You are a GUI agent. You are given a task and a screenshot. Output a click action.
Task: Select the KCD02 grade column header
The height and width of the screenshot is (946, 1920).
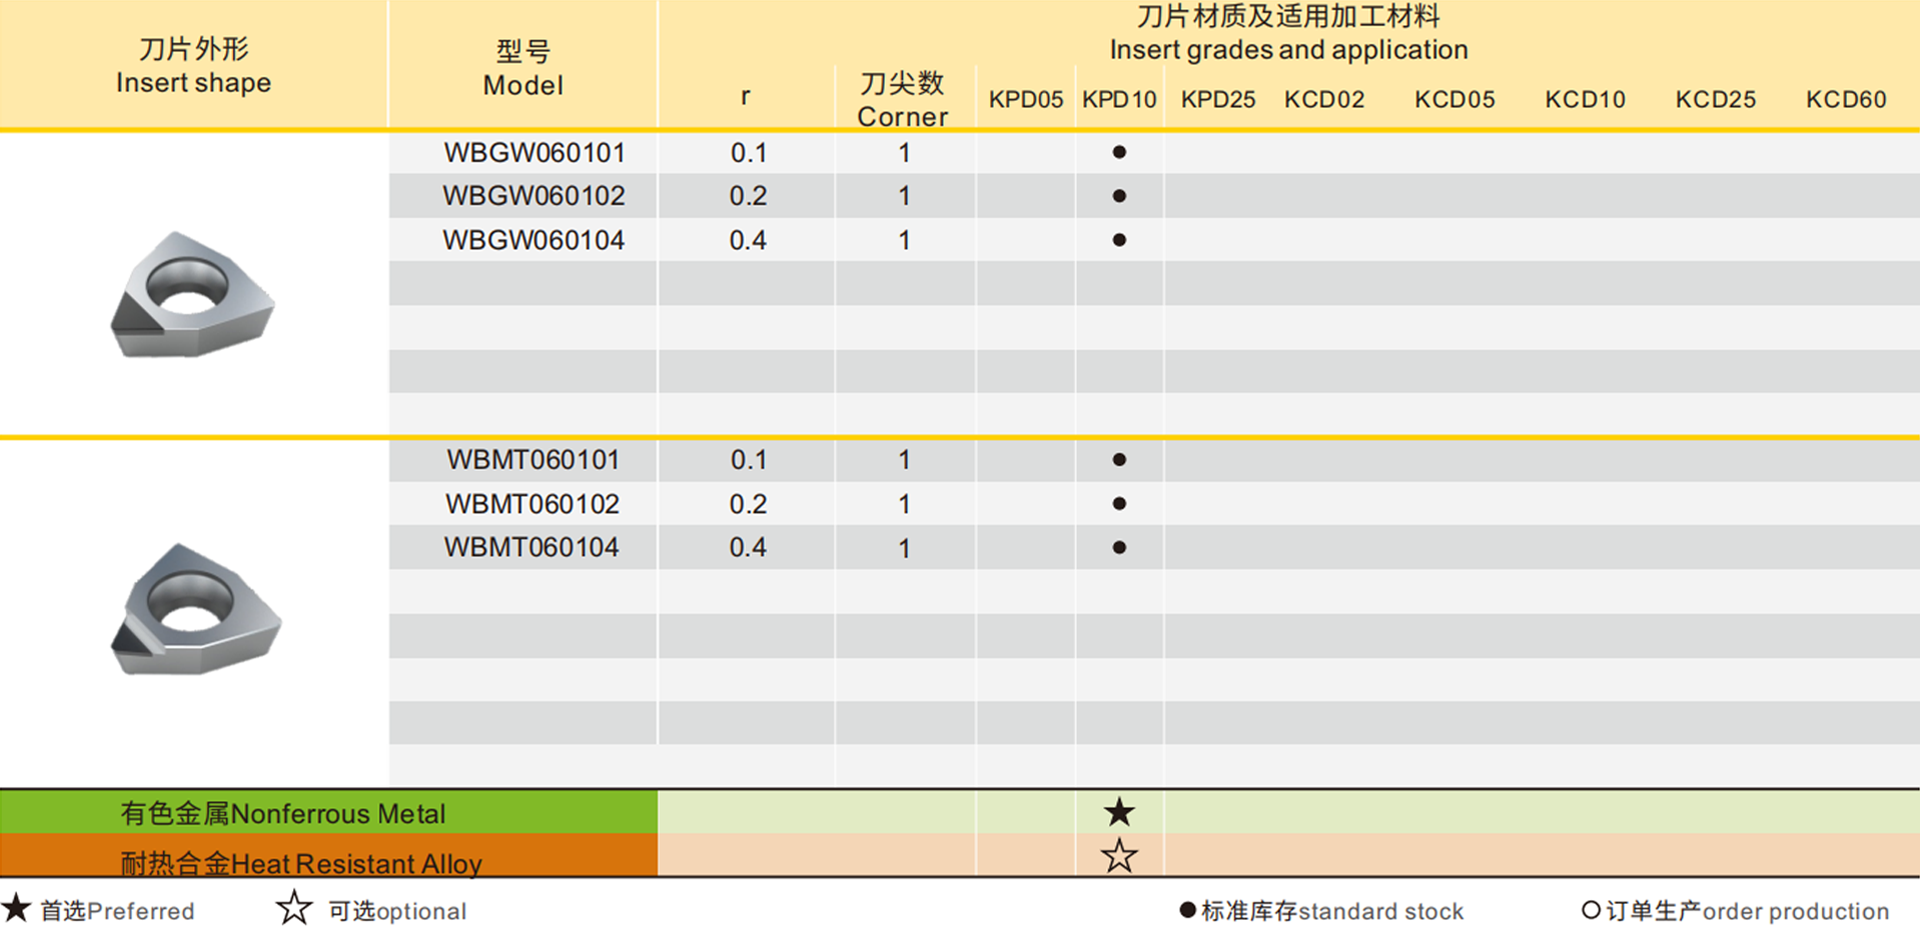coord(1324,100)
